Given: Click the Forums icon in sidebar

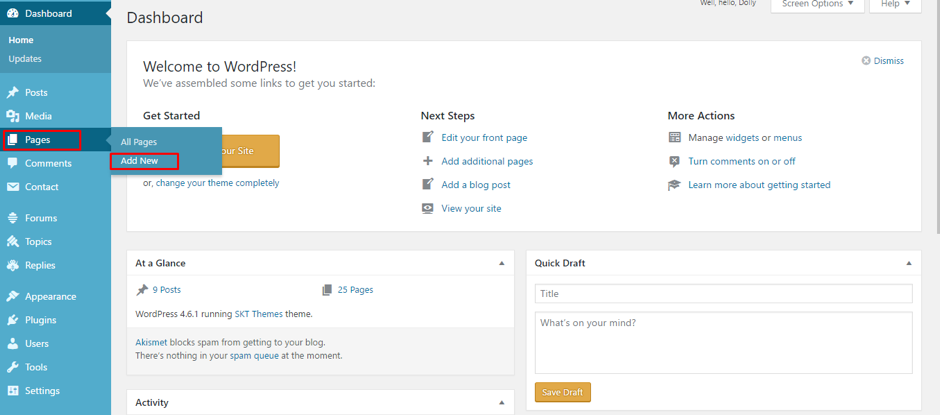Looking at the screenshot, I should pos(13,218).
